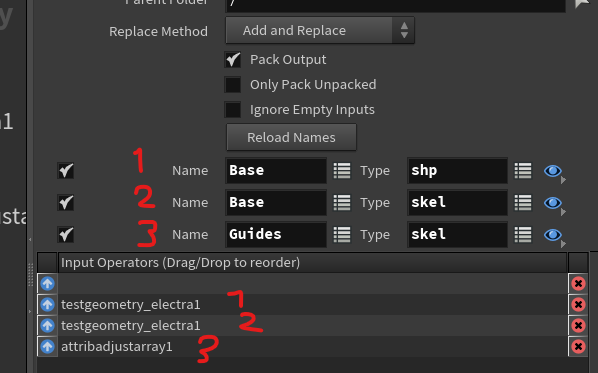598x373 pixels.
Task: Remove second testgeometry_electra1 input
Action: pos(578,326)
